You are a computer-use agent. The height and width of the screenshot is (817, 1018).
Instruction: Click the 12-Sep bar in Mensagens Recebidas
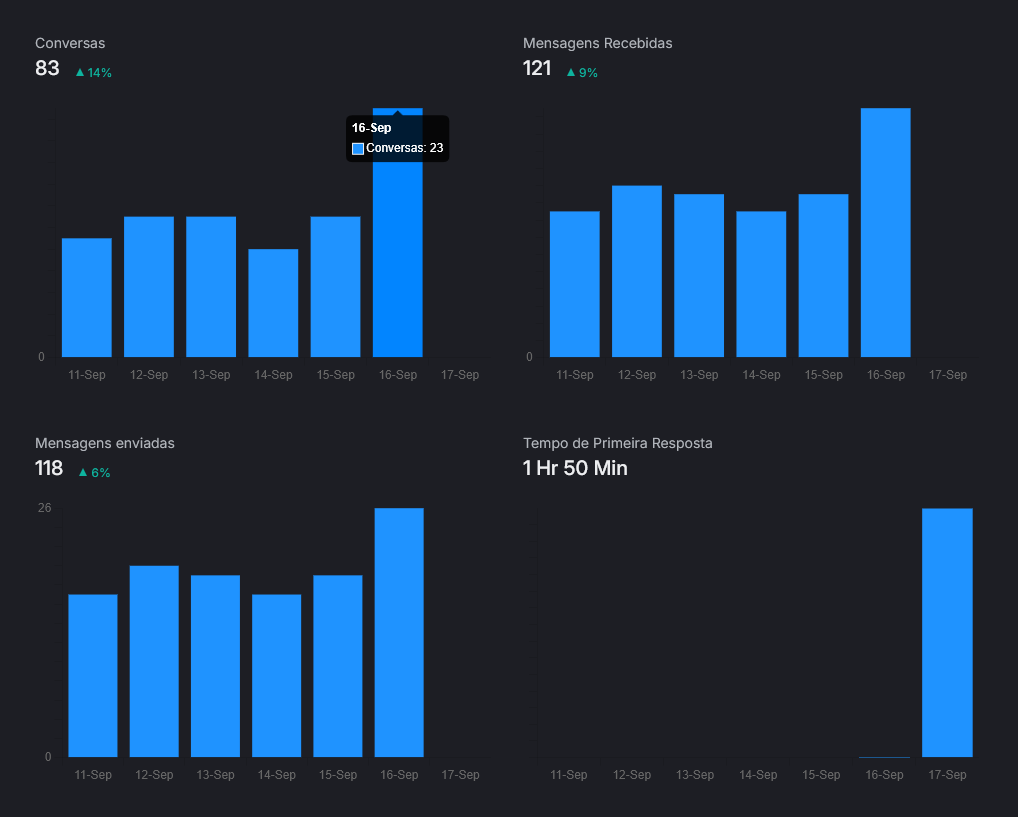[637, 271]
